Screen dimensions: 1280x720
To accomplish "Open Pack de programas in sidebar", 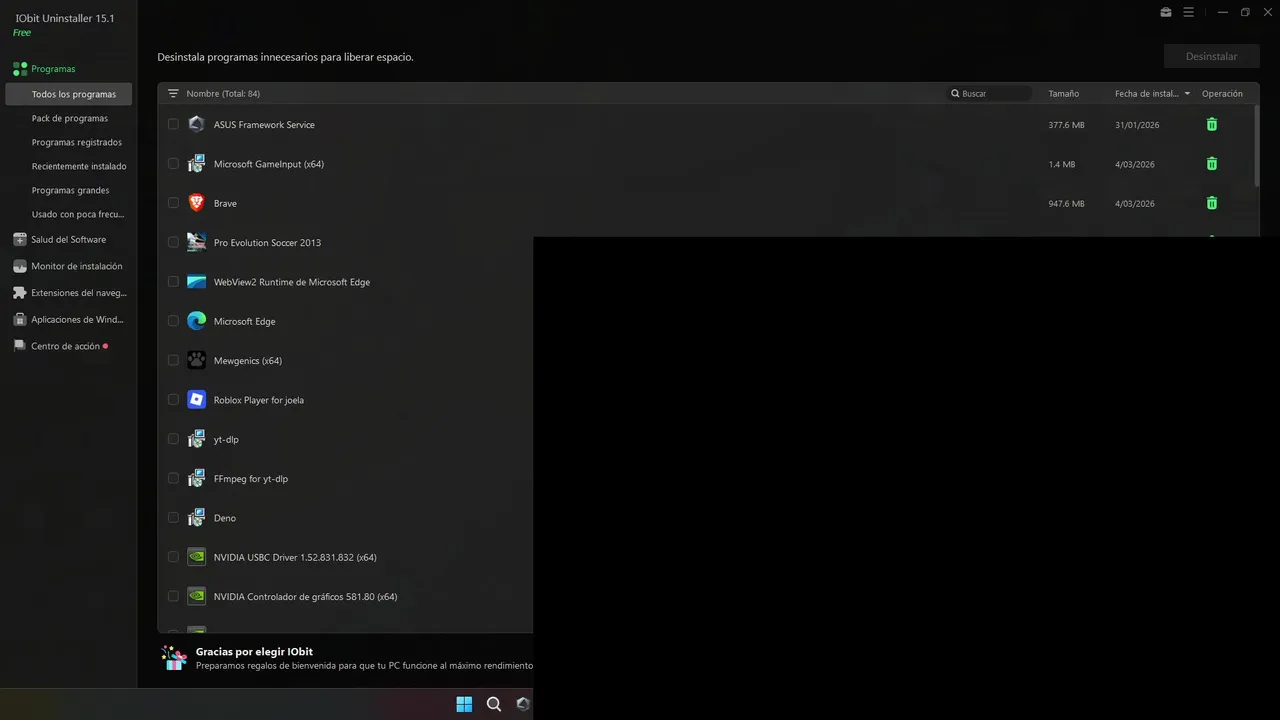I will tap(68, 118).
